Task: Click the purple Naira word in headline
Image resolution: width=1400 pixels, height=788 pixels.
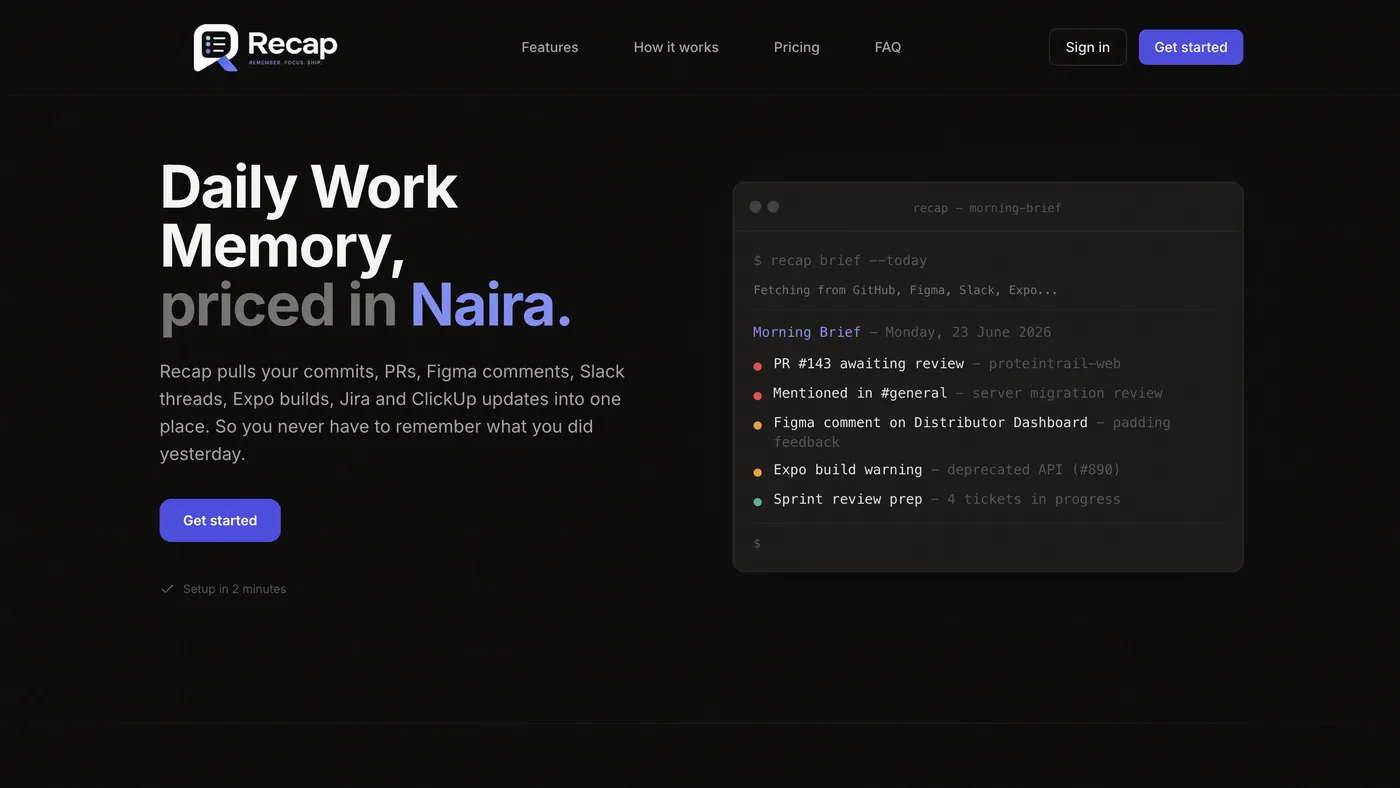Action: 490,305
